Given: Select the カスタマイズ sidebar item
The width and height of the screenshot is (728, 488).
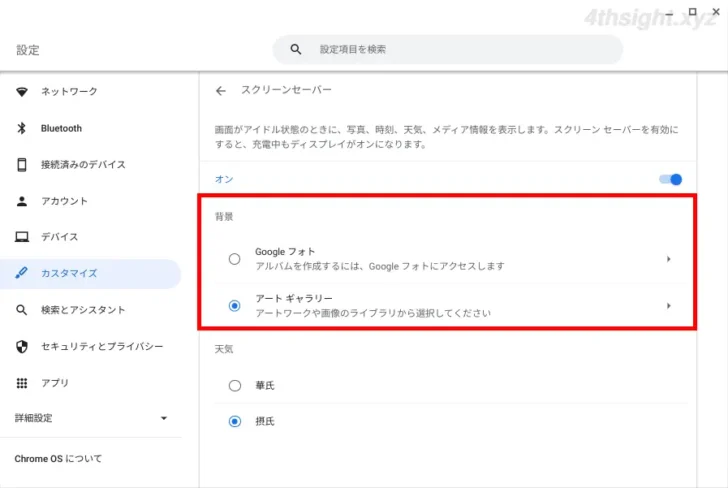Looking at the screenshot, I should point(91,273).
